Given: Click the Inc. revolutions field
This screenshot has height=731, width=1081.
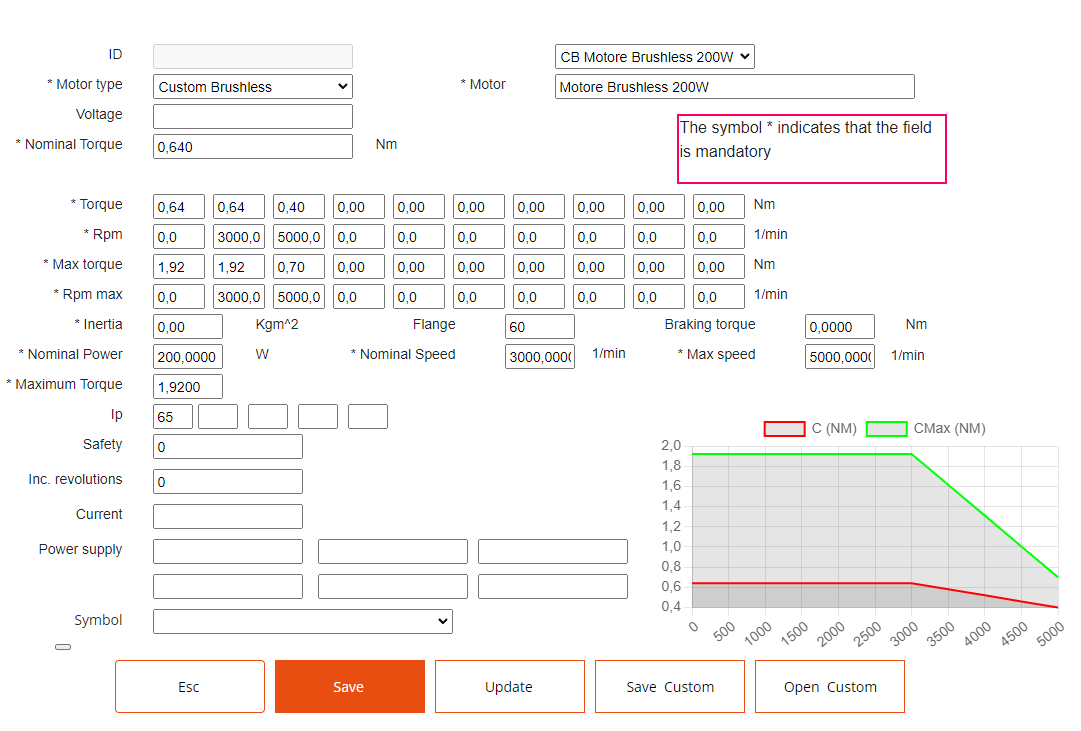Looking at the screenshot, I should coord(228,481).
